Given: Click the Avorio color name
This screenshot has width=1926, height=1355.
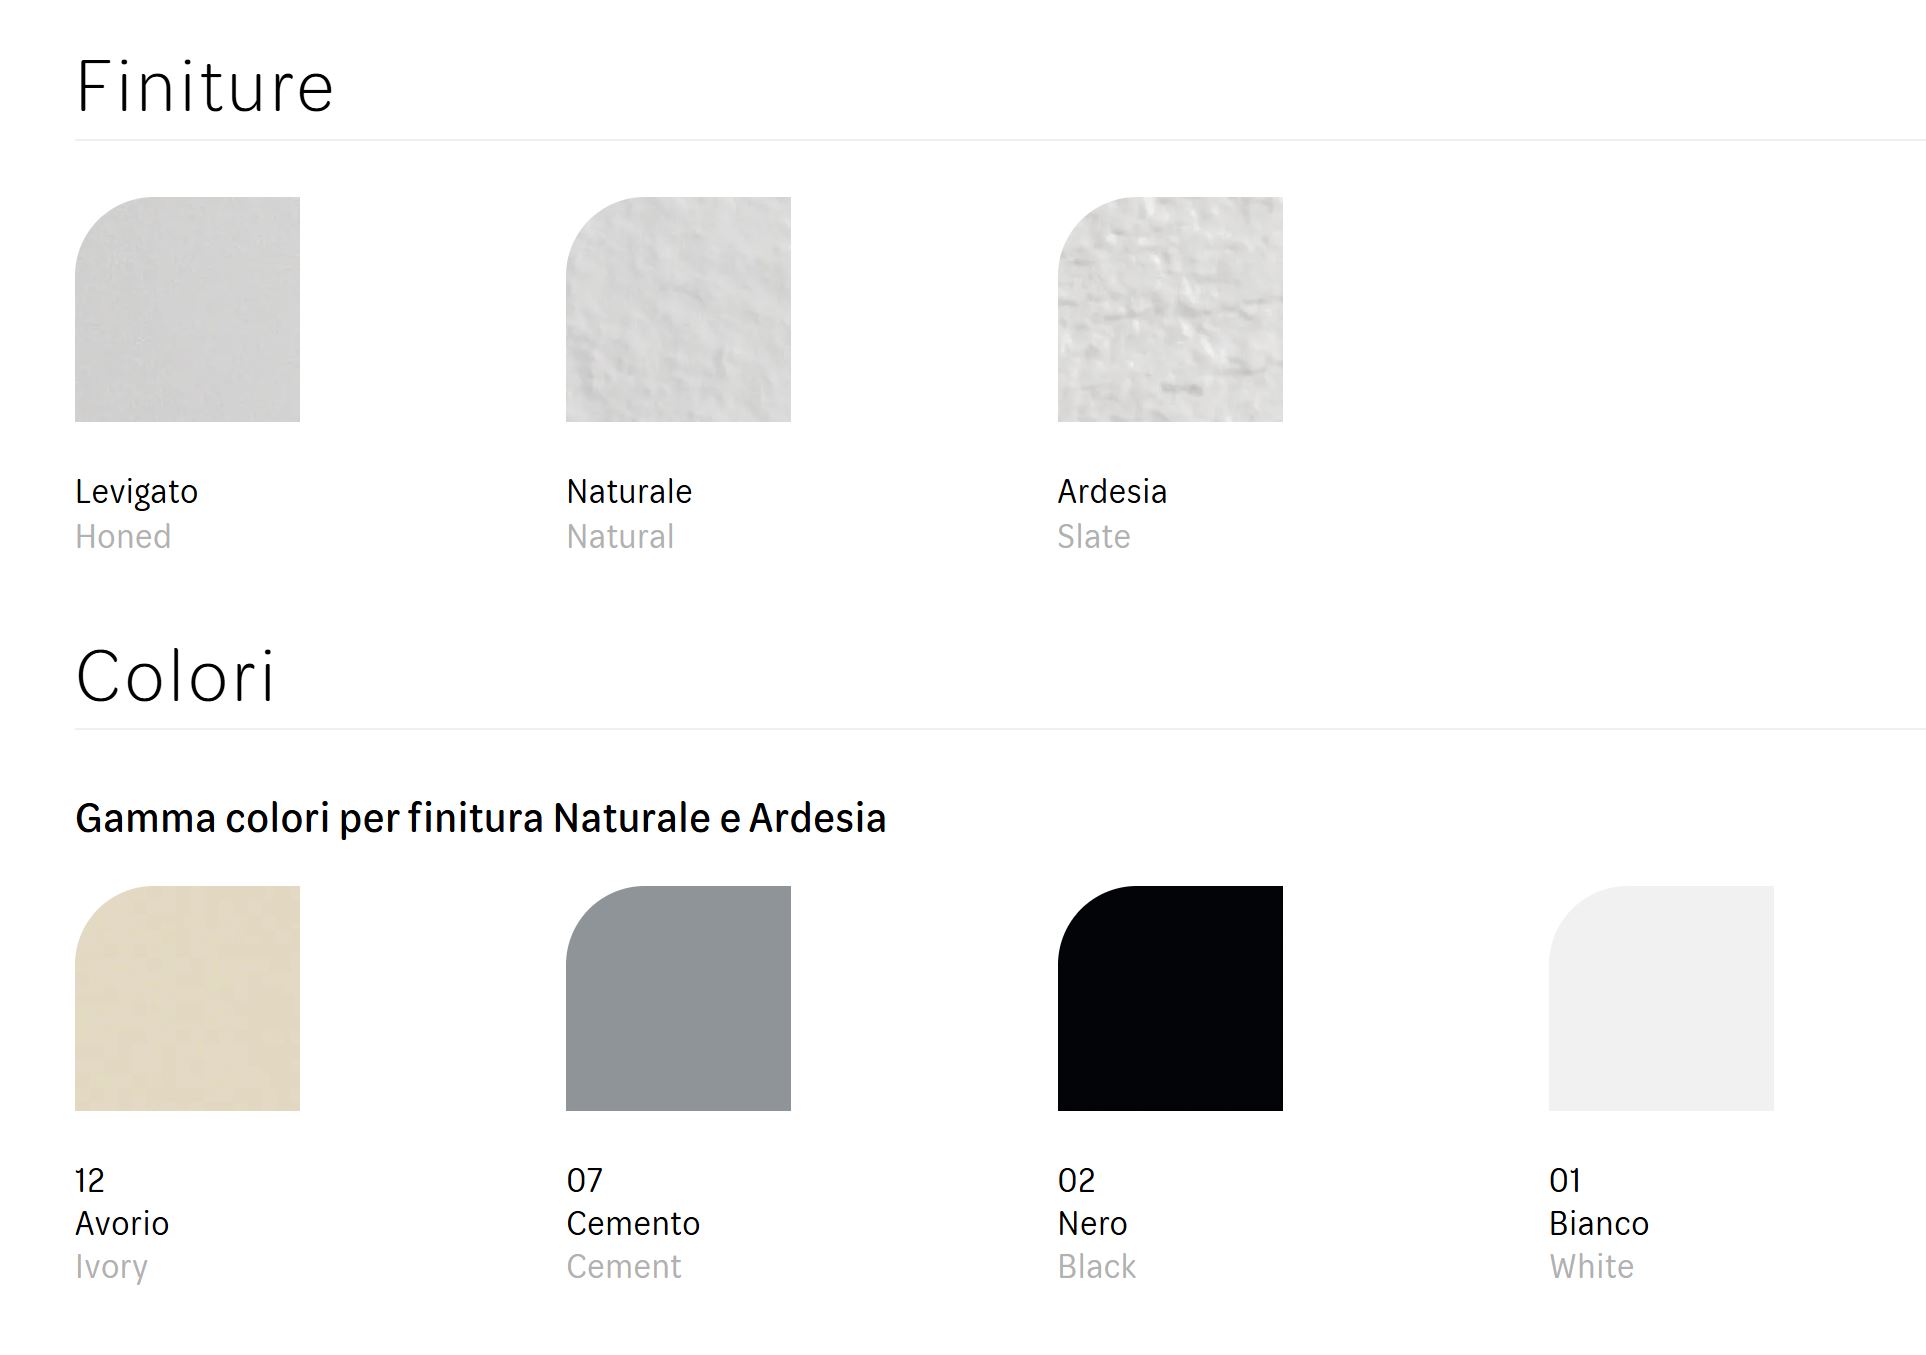Looking at the screenshot, I should [x=122, y=1223].
